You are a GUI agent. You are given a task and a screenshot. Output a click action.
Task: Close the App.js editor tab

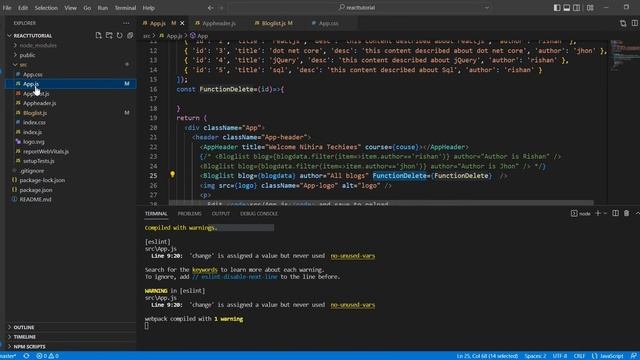coord(182,23)
